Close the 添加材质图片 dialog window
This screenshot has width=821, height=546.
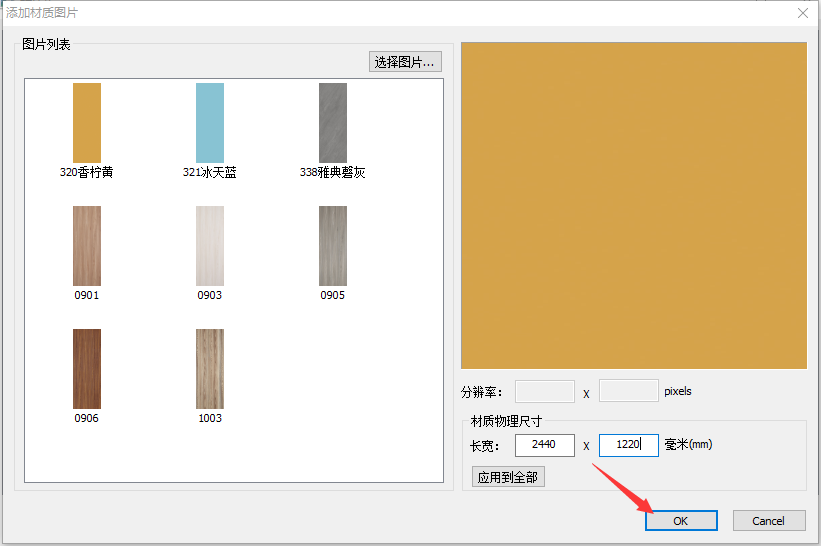[803, 13]
